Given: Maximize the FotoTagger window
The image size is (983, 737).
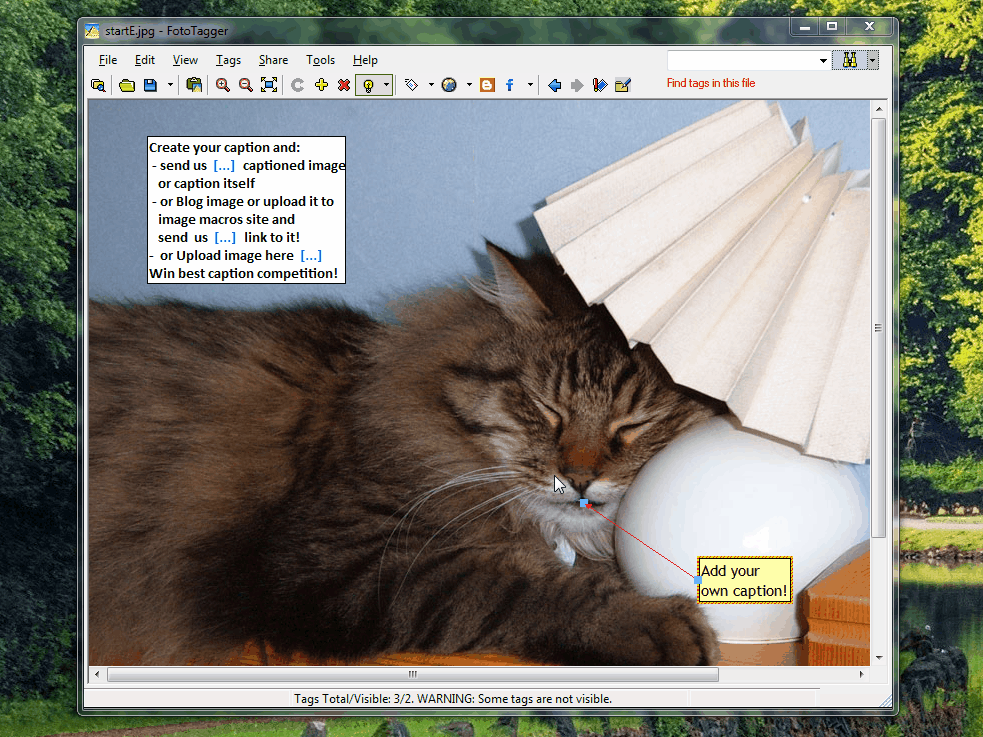Looking at the screenshot, I should click(x=832, y=26).
